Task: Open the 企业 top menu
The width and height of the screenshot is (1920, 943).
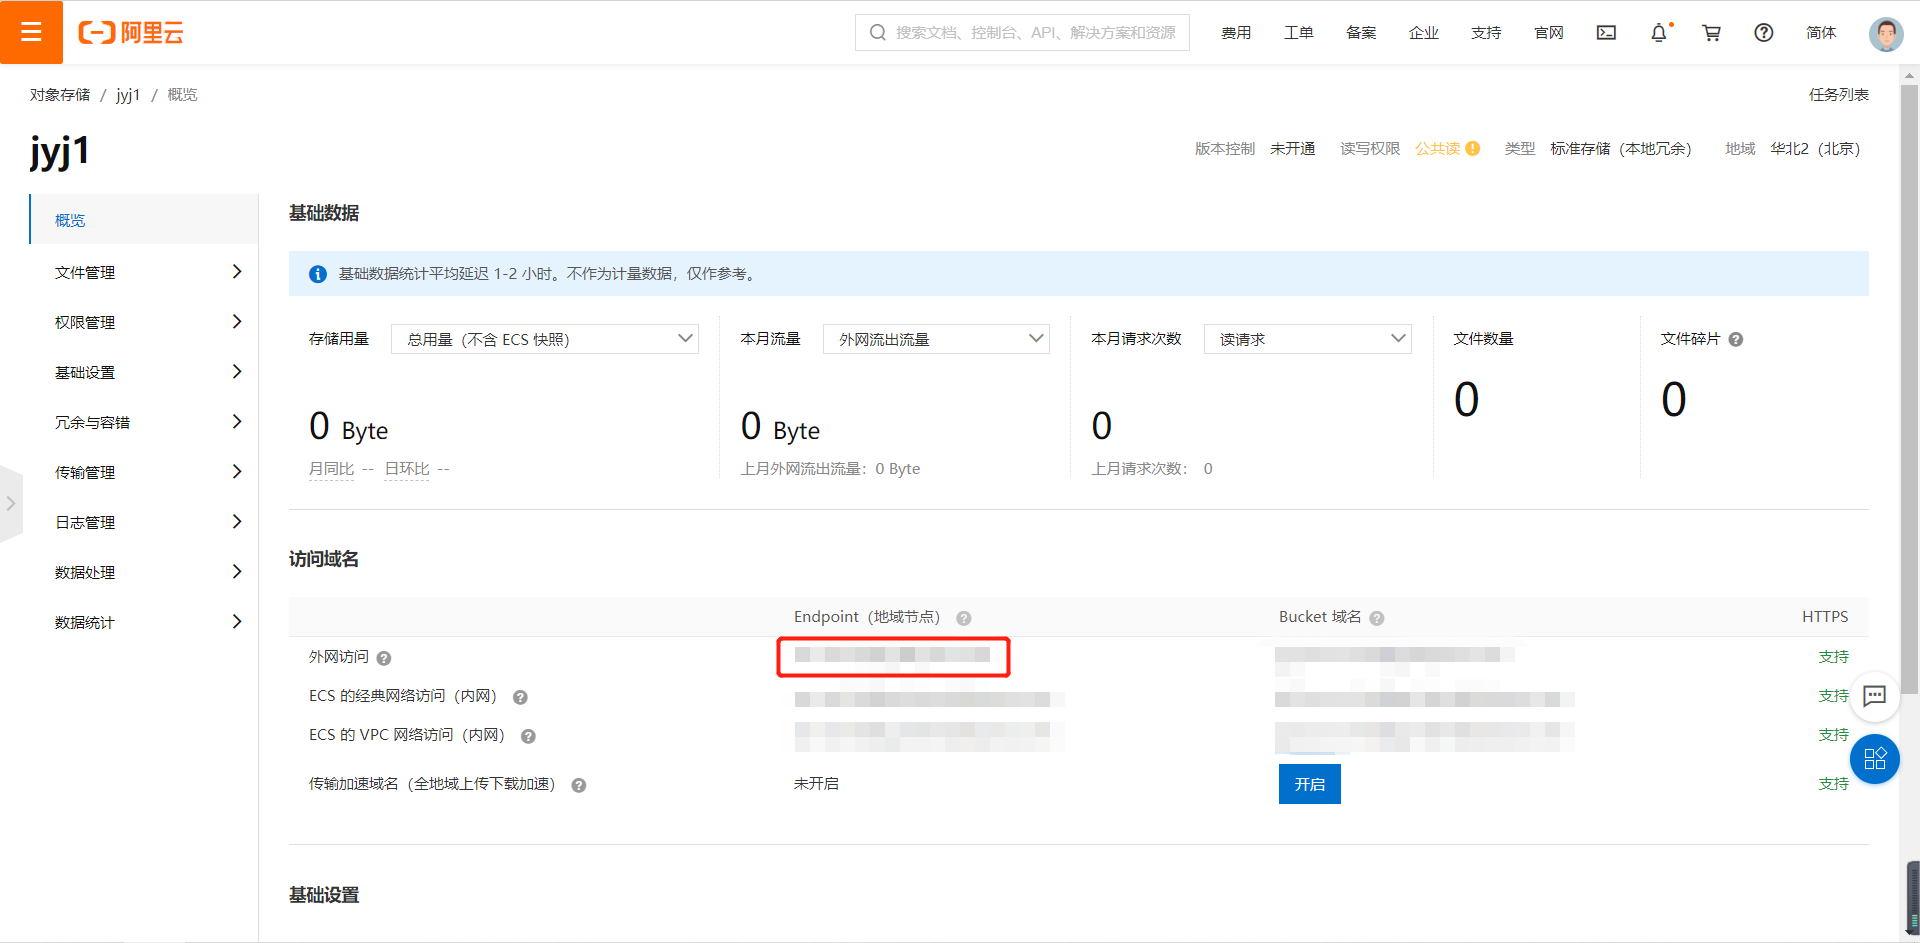Action: point(1424,33)
